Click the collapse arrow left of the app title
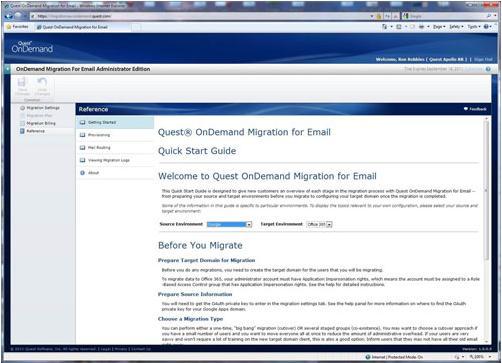This screenshot has height=363, width=502. (x=7, y=69)
